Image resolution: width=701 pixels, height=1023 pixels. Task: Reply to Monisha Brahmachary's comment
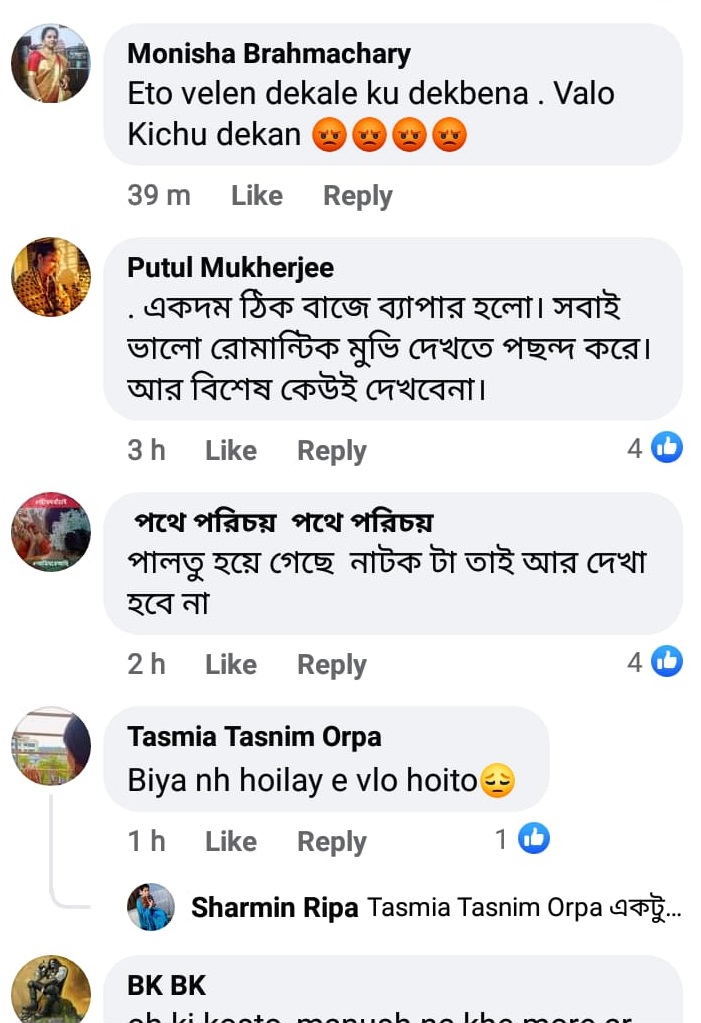pos(357,196)
